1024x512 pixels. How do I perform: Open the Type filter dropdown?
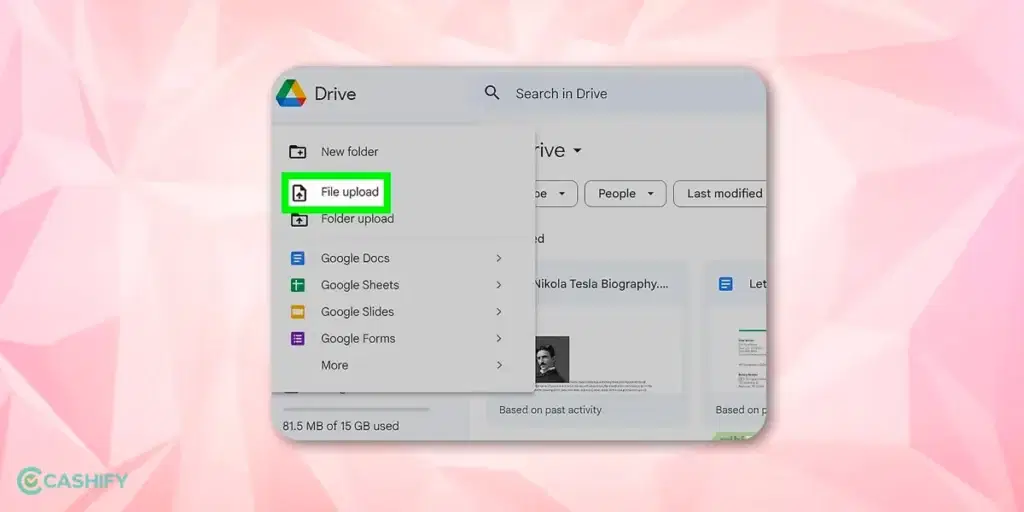click(x=556, y=193)
